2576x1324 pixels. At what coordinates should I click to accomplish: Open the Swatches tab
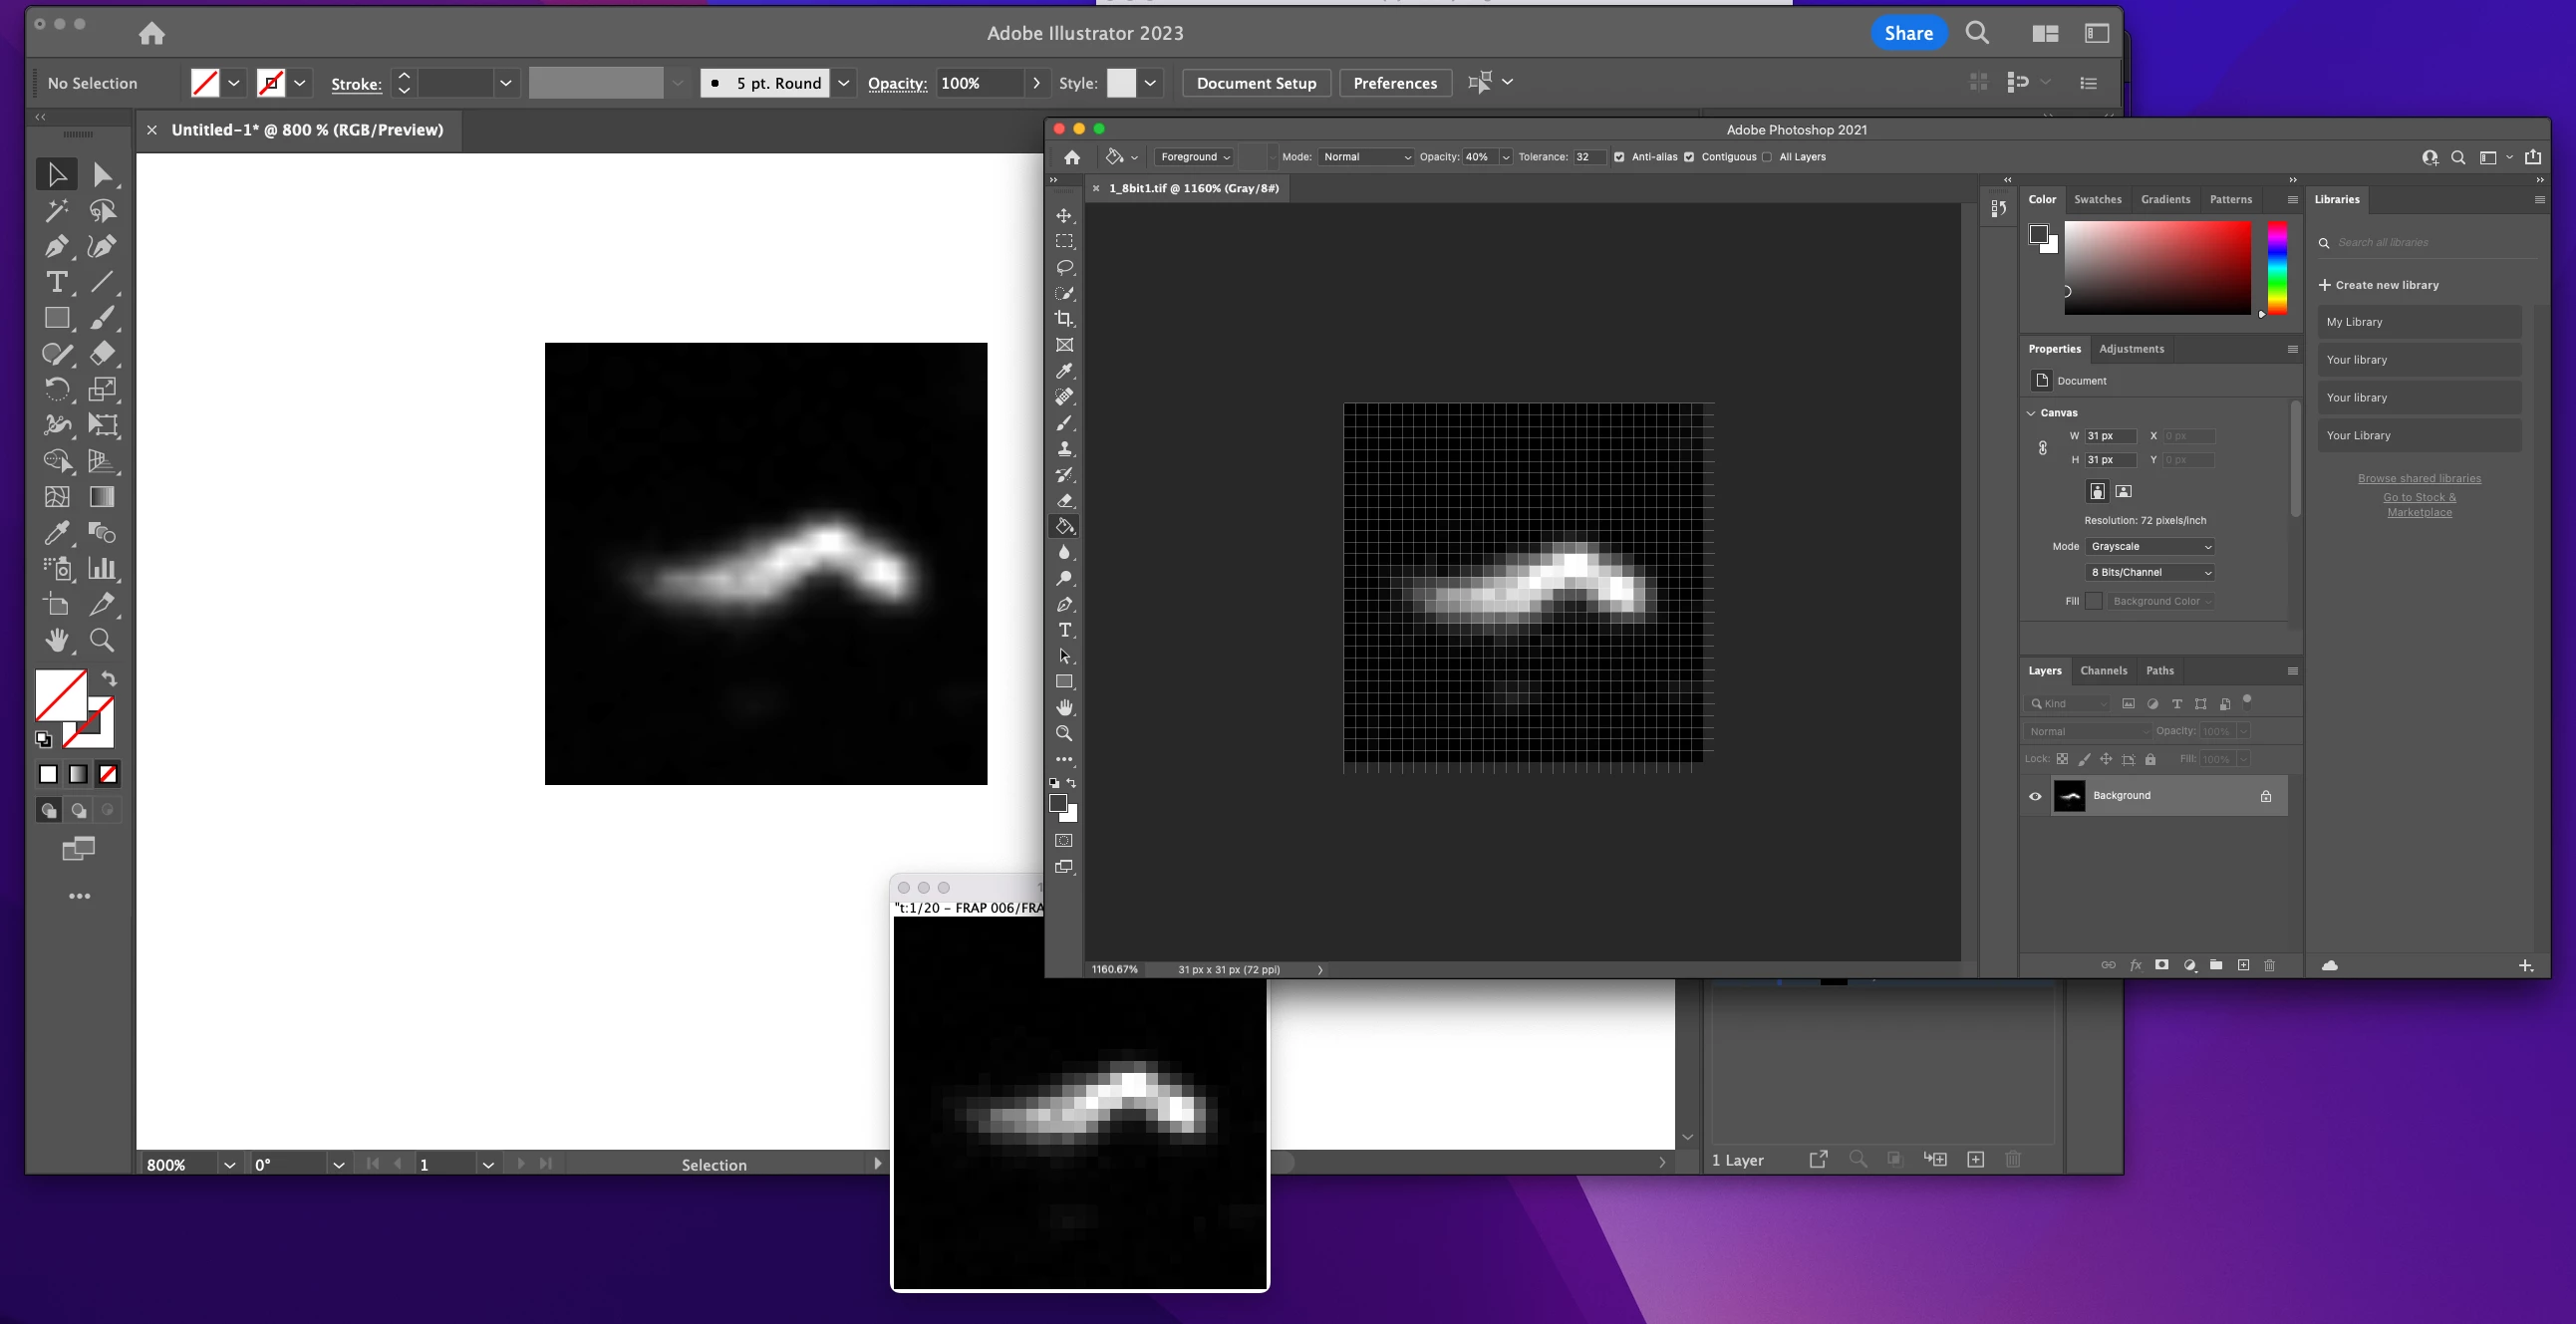2097,200
